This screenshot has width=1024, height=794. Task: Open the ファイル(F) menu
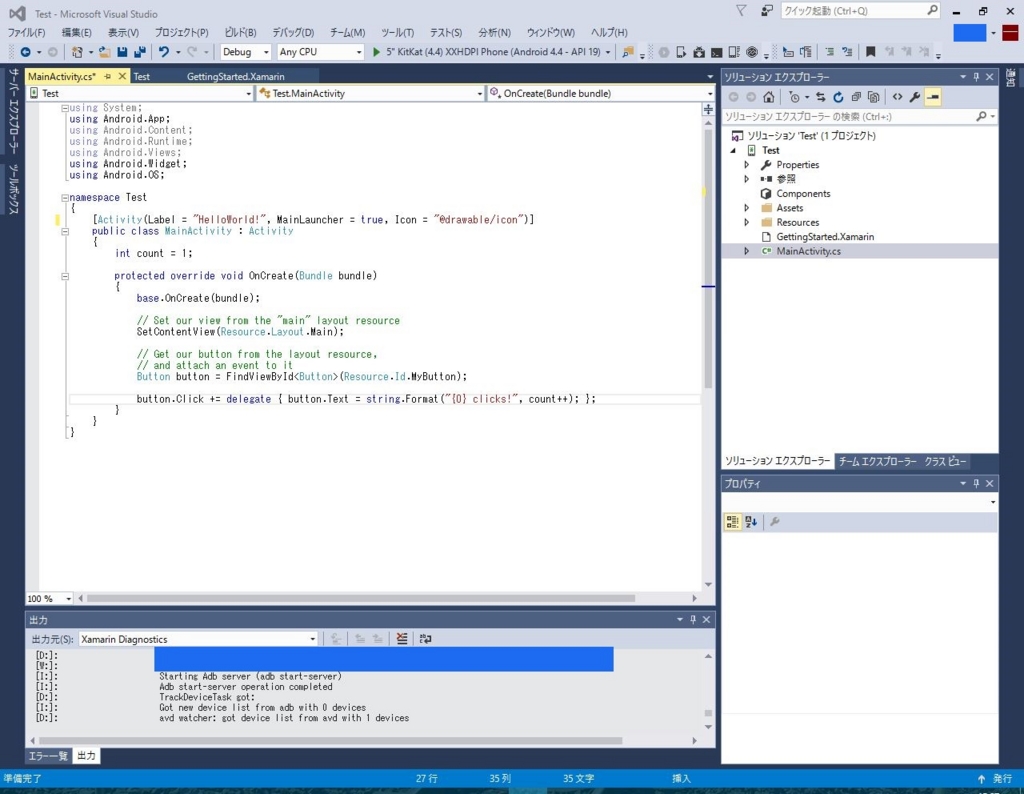click(26, 32)
